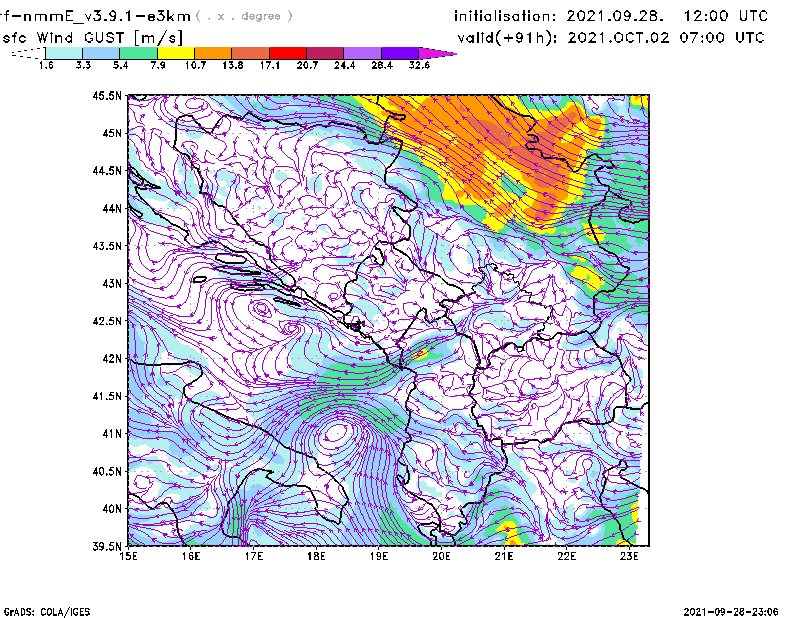Click the legend value 7.9
The image size is (800, 618).
coord(158,65)
